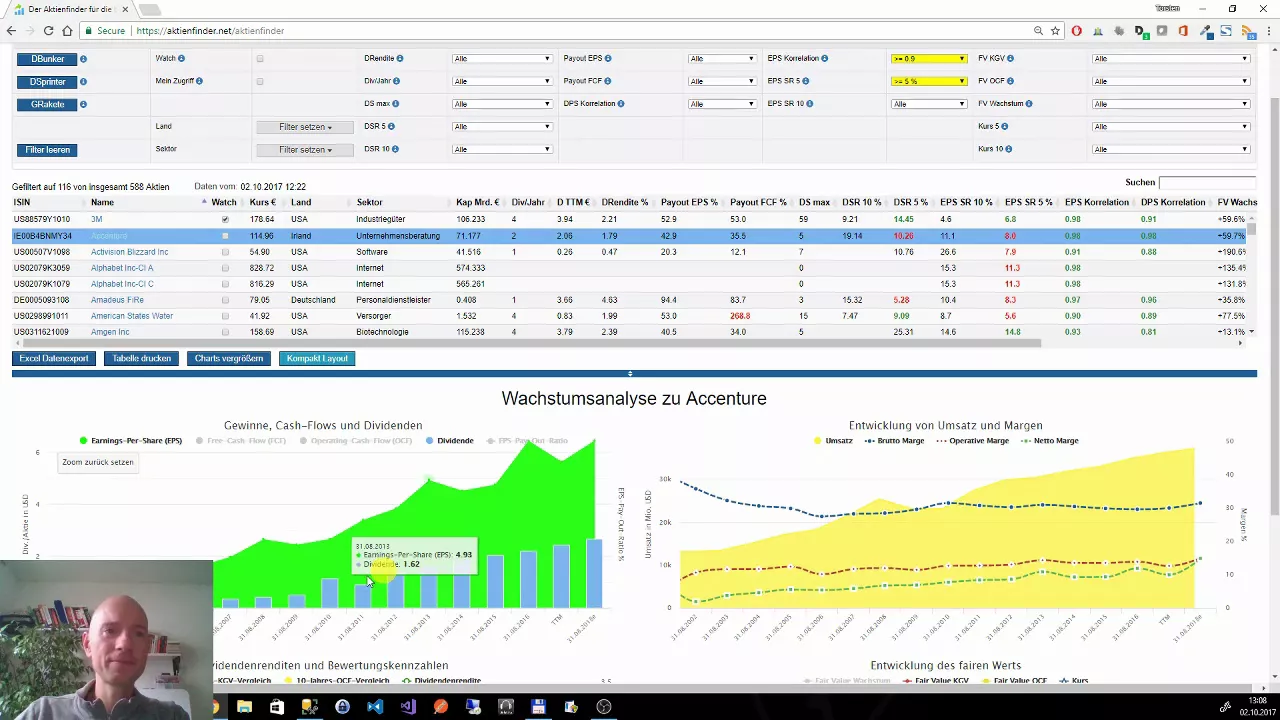Show info icon next to DSR 5
The width and height of the screenshot is (1280, 720).
tap(391, 127)
